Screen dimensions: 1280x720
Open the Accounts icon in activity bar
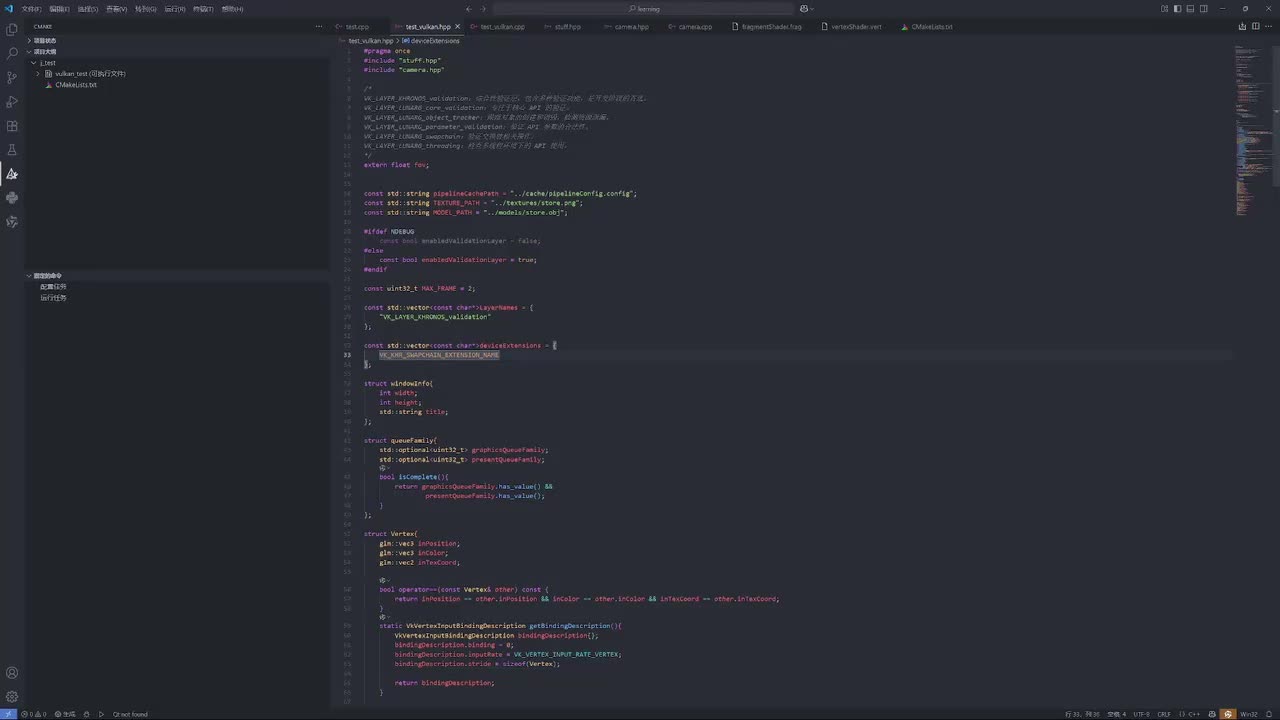click(12, 672)
